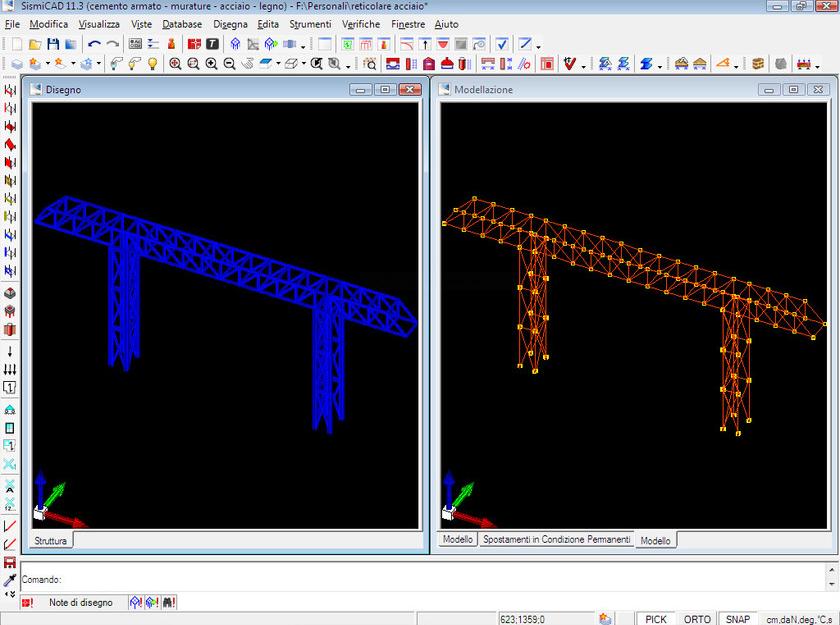Click the light bulb toolbar icon
The height and width of the screenshot is (625, 840).
click(x=152, y=64)
